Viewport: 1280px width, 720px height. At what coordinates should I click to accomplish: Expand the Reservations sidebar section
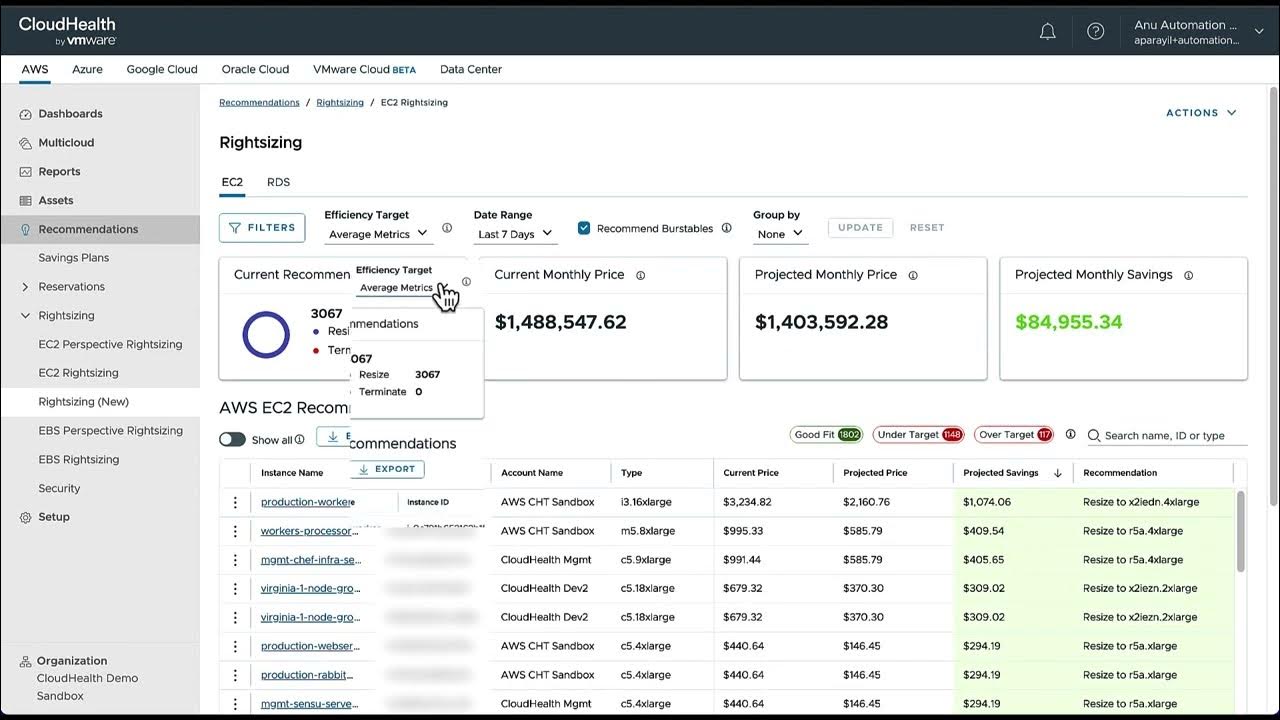click(25, 287)
